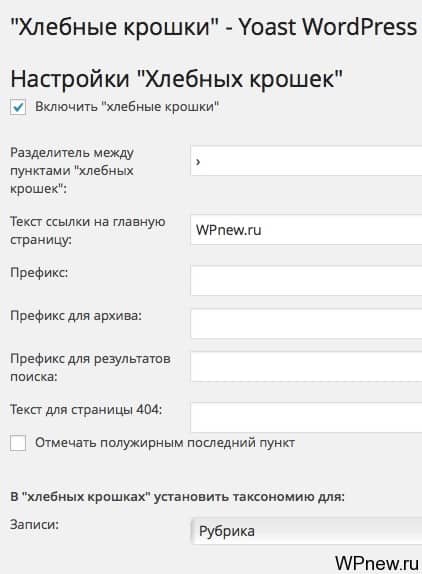Click the 'Текст ссылки на главную страницу' label
The height and width of the screenshot is (574, 422).
(x=87, y=231)
